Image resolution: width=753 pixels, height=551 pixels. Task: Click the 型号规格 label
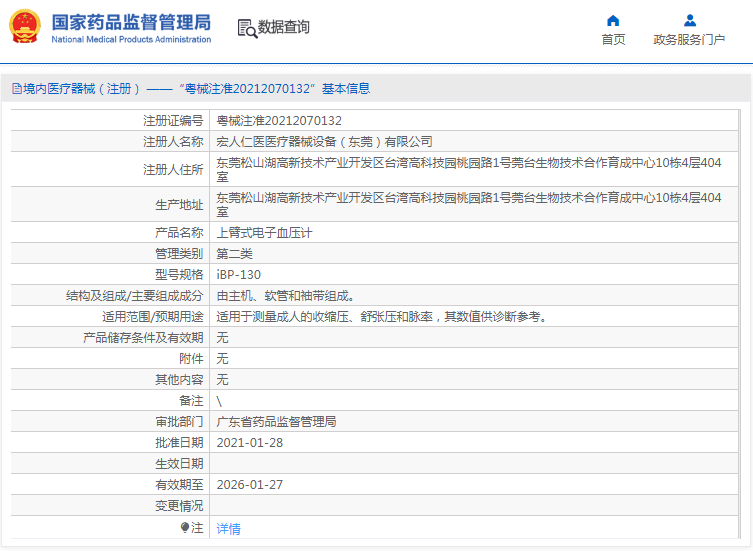179,275
